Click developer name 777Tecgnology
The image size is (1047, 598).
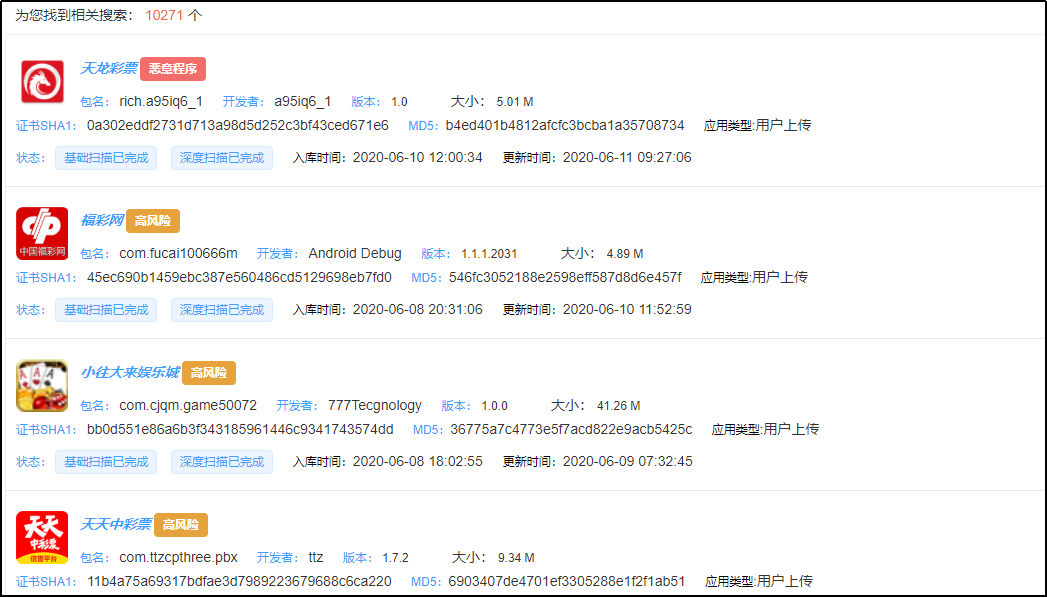(x=375, y=405)
